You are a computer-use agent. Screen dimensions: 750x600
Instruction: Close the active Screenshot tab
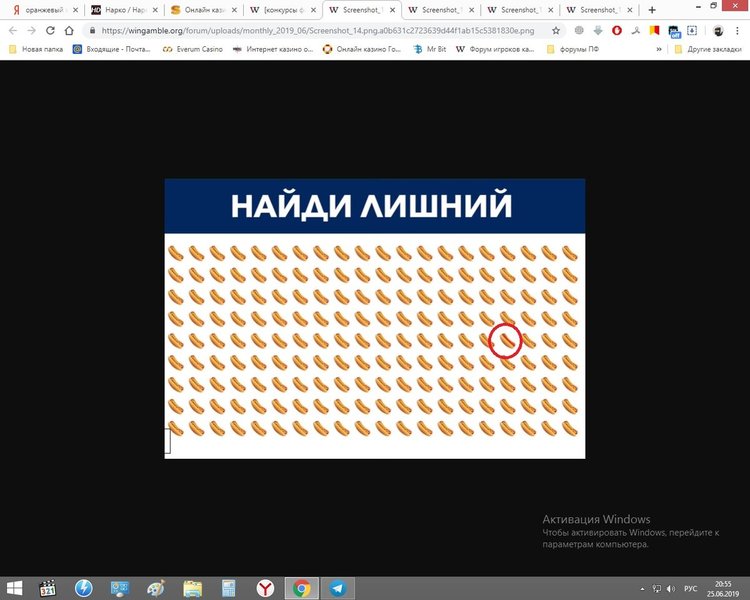(392, 10)
